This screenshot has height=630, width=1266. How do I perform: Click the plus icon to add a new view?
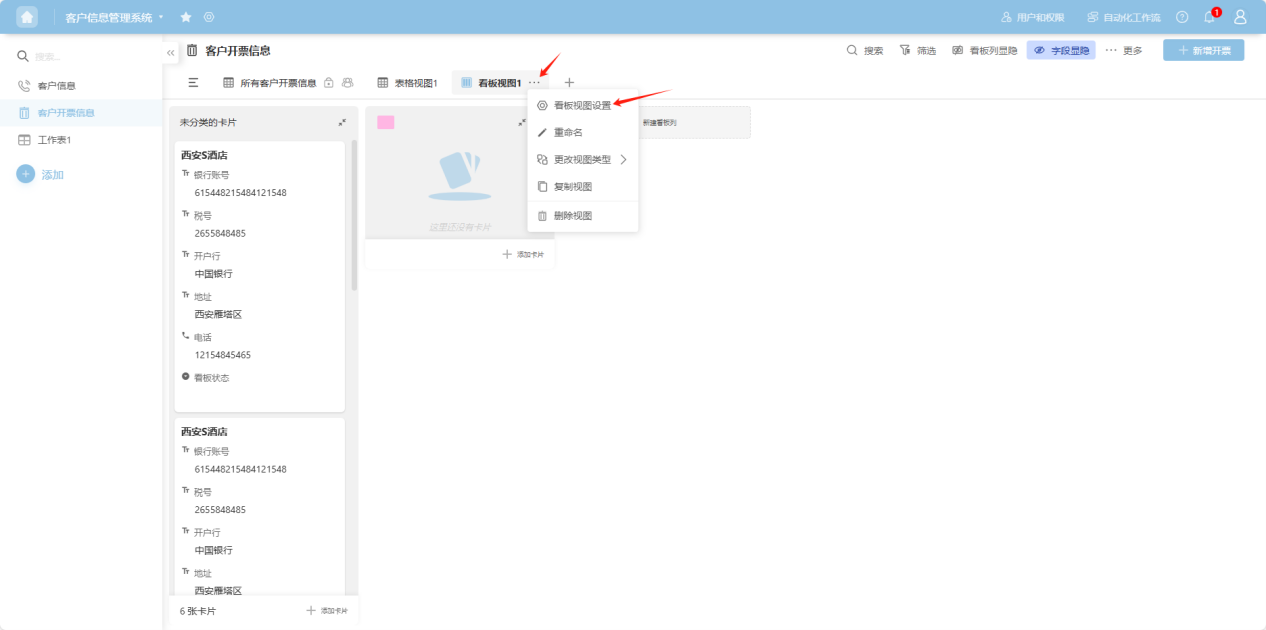pyautogui.click(x=569, y=82)
